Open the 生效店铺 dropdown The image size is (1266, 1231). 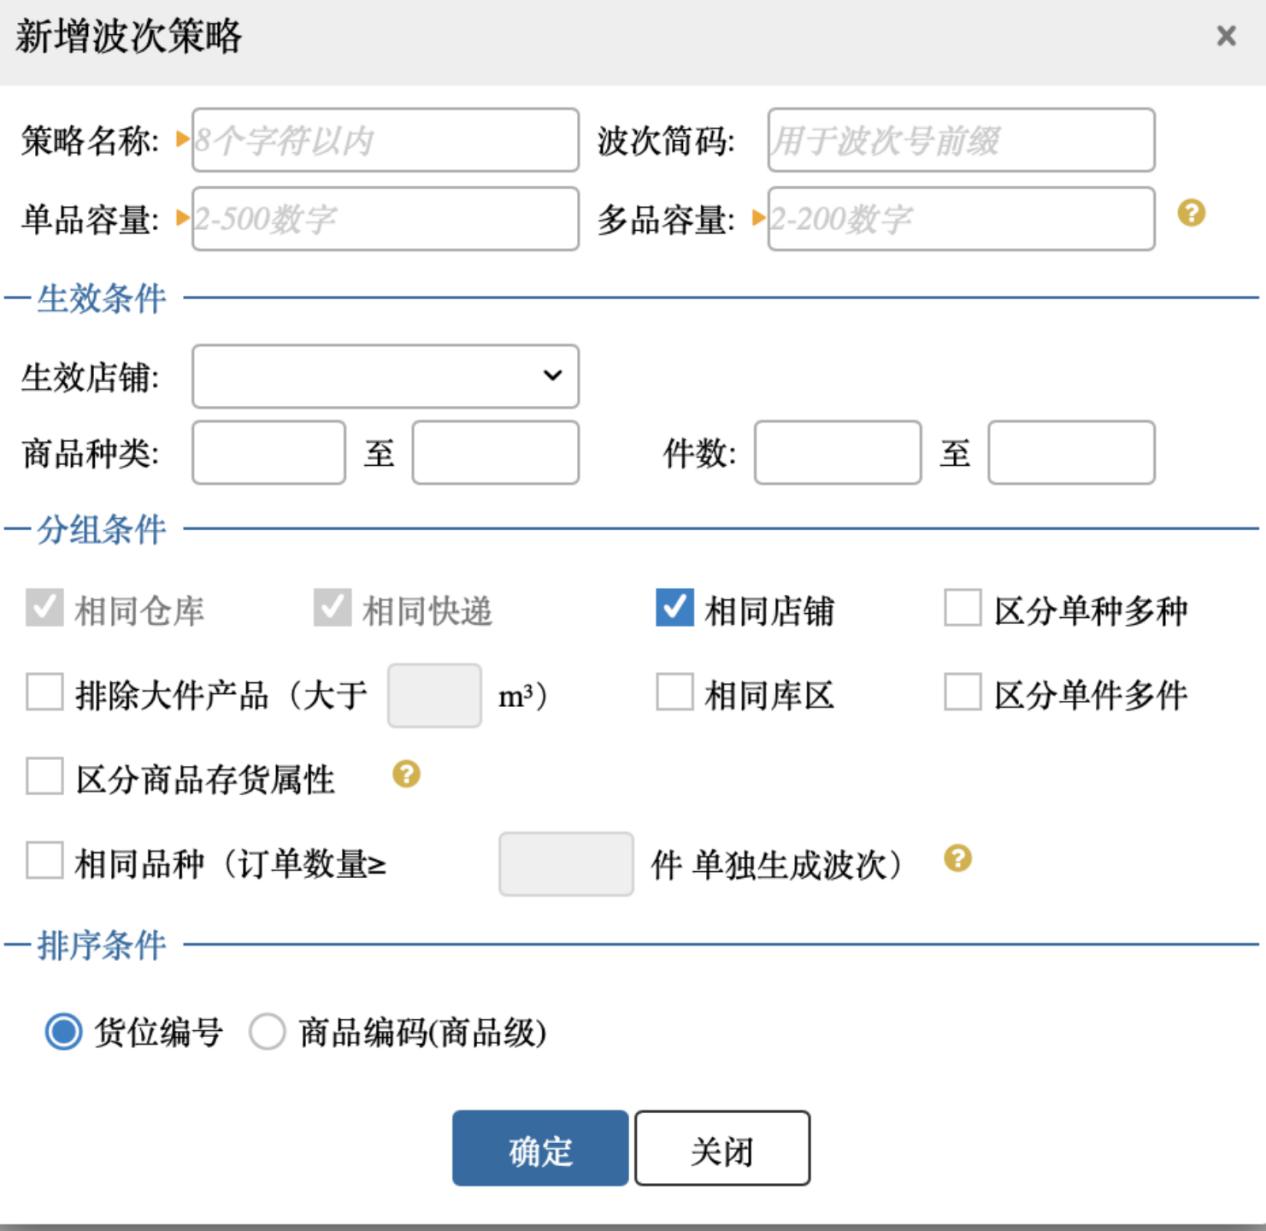pyautogui.click(x=385, y=377)
